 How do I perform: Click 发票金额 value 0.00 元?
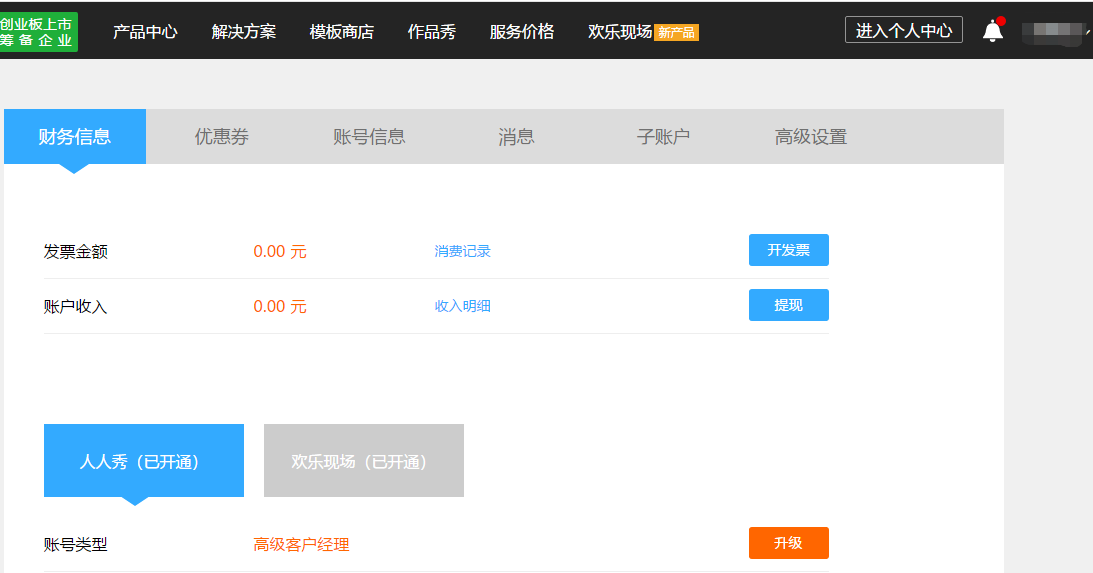coord(280,252)
